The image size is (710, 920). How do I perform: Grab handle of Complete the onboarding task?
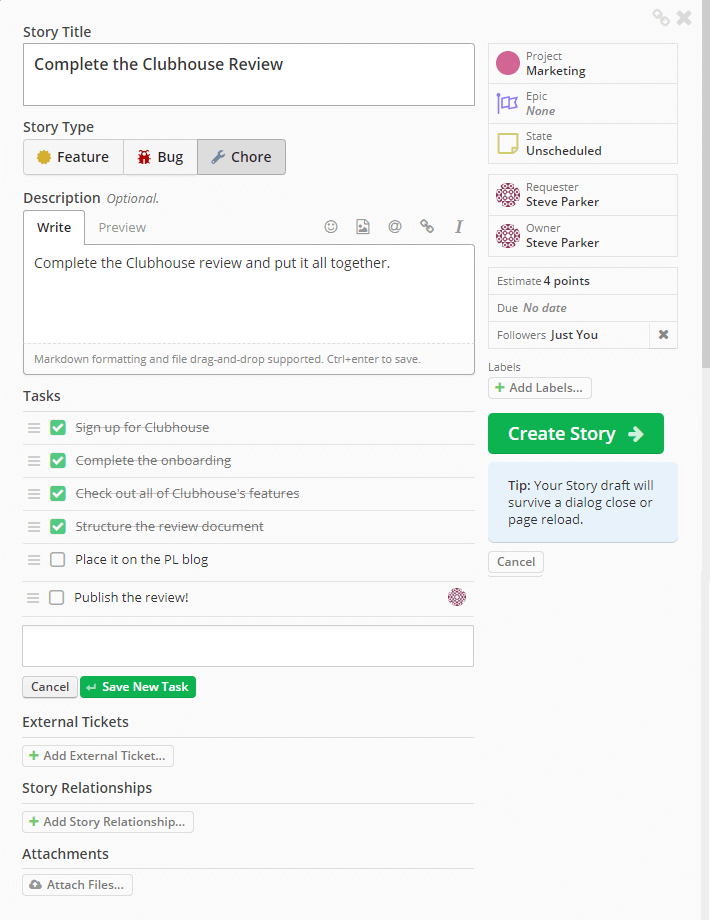coord(34,461)
